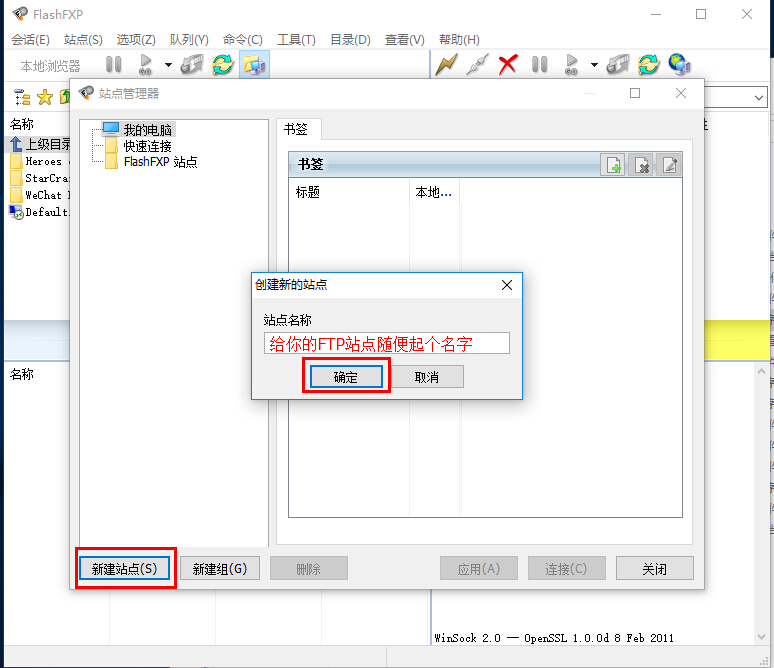Open the 查看(V) menu
The image size is (774, 668).
tap(404, 39)
